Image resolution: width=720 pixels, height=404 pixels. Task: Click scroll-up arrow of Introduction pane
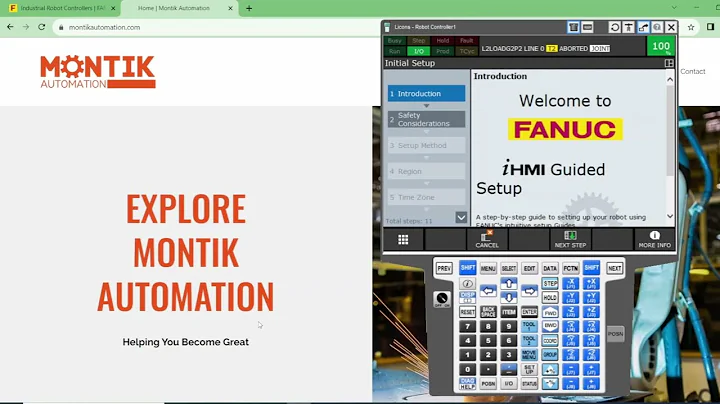670,79
